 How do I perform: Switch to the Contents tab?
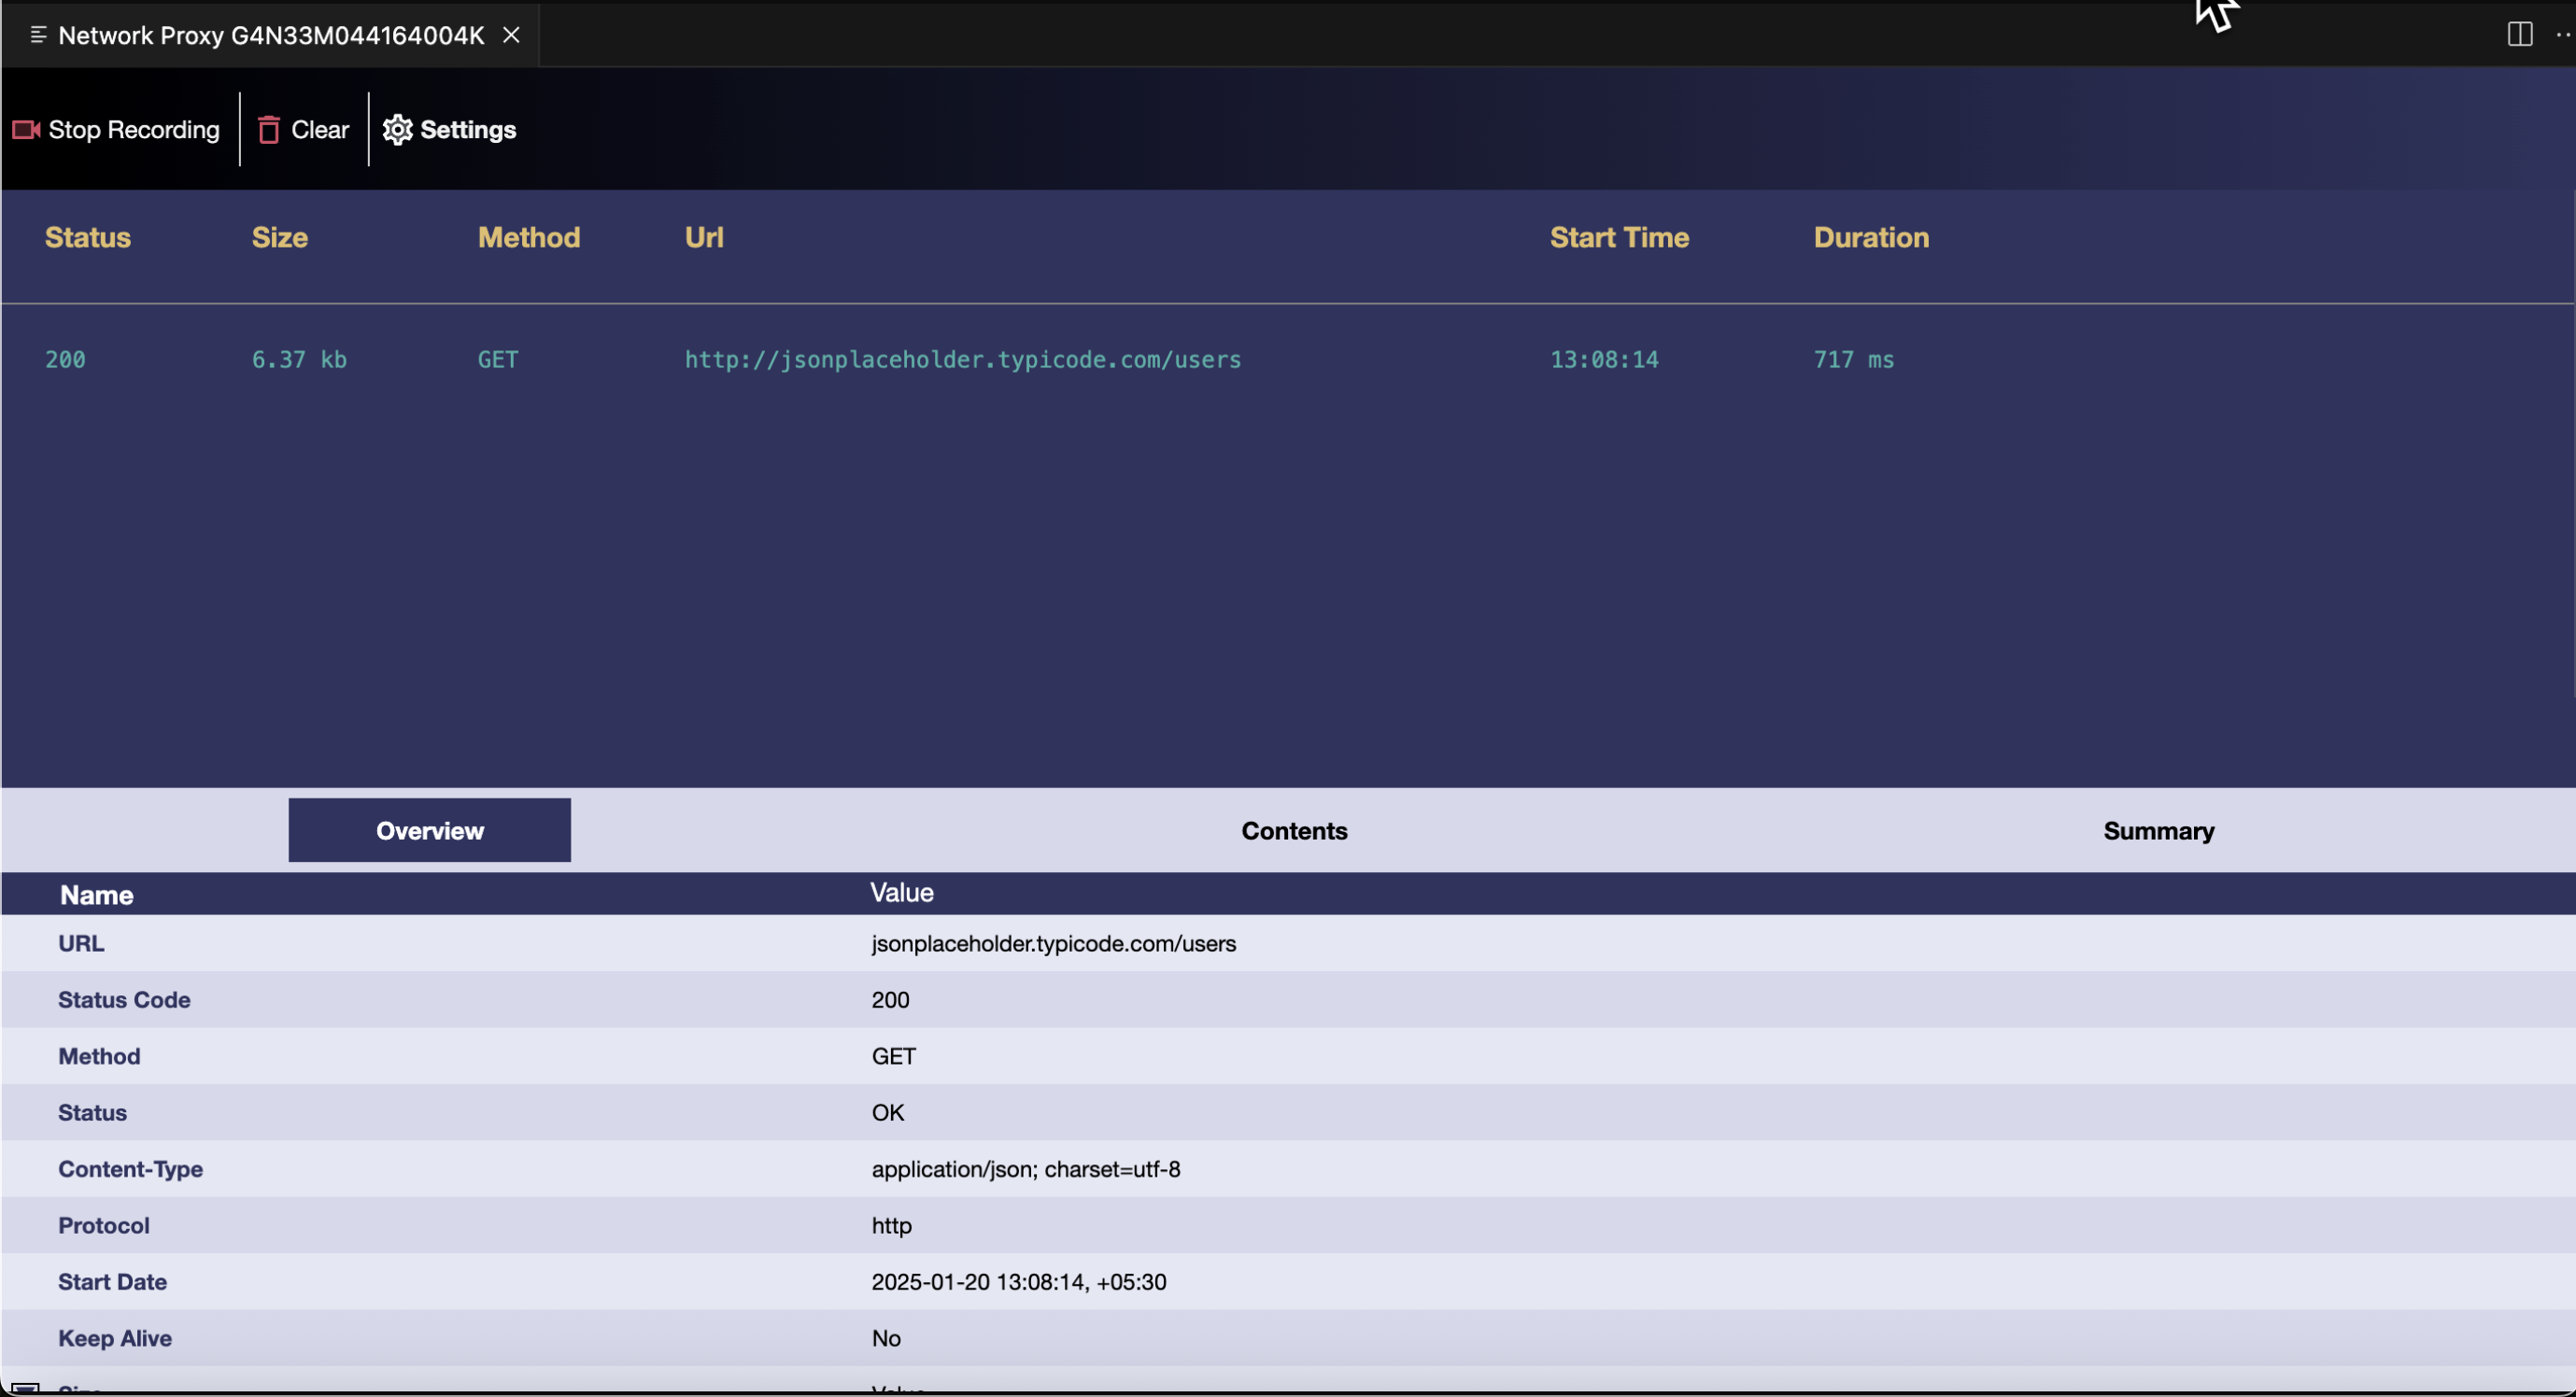1293,831
